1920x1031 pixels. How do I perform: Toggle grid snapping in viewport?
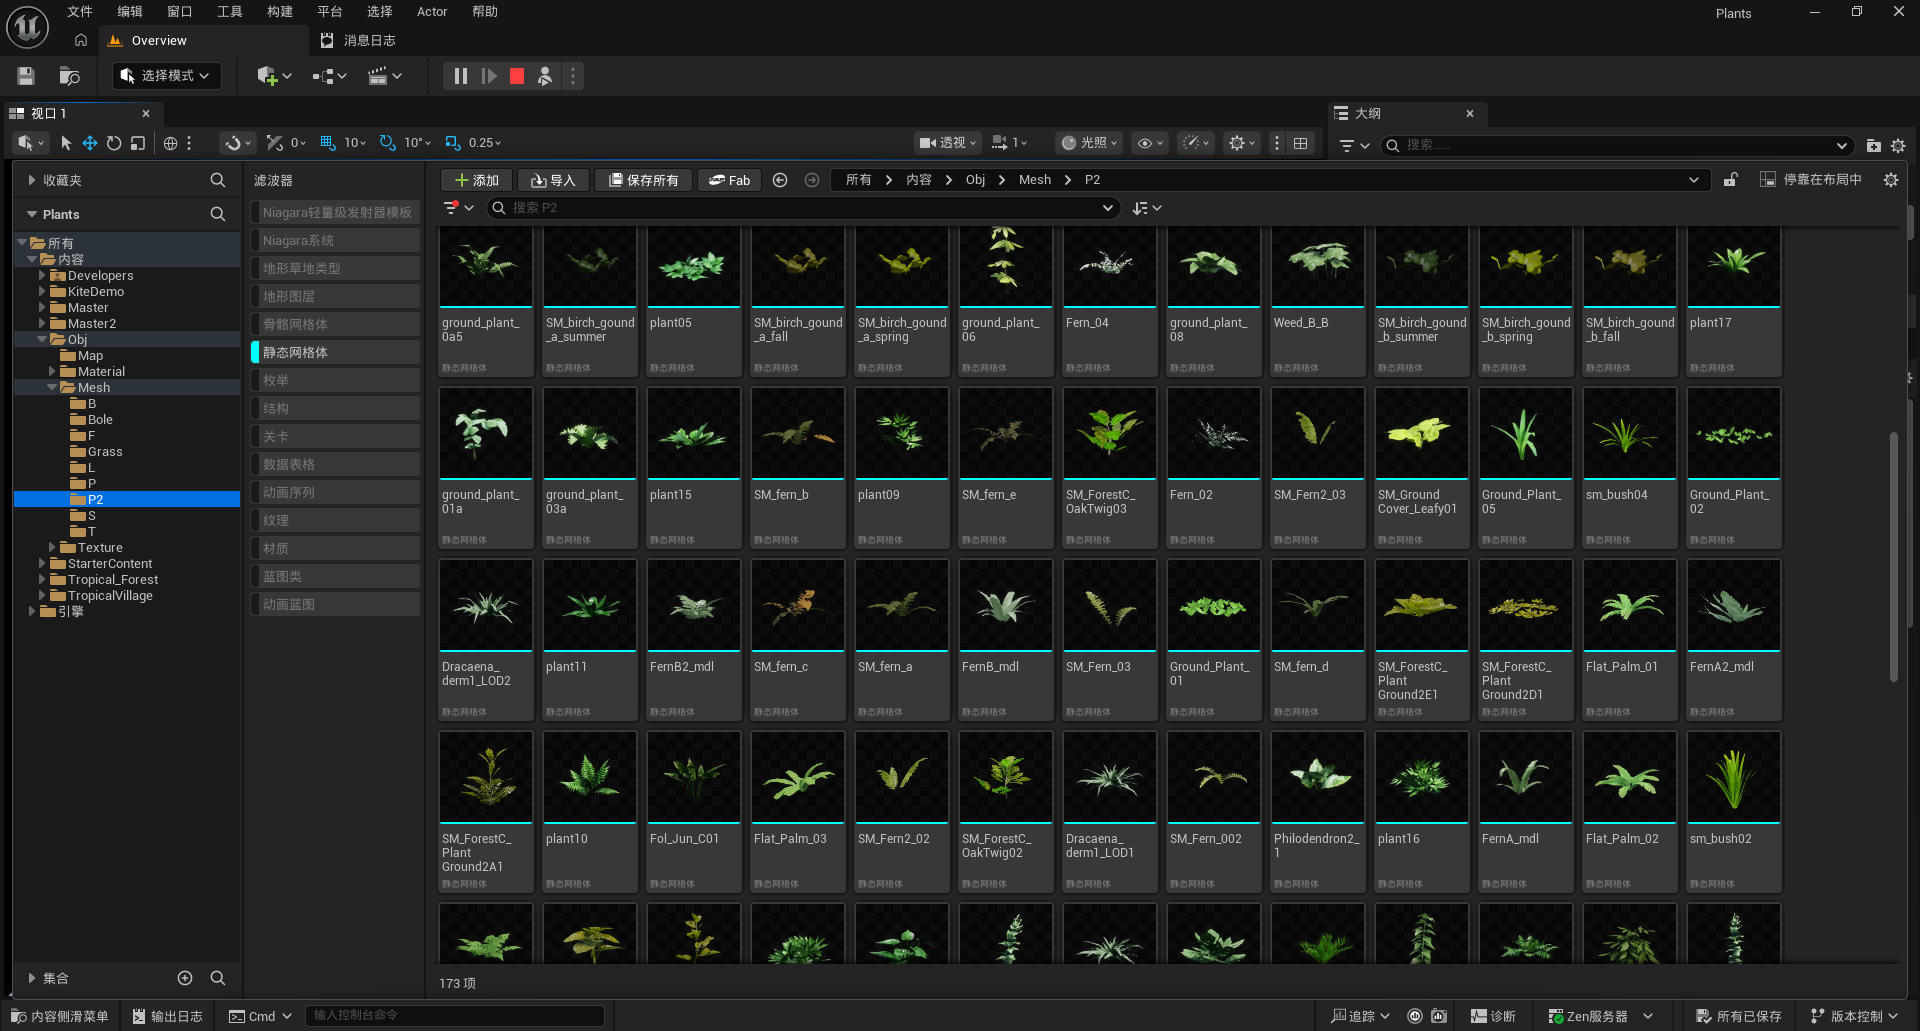pos(327,143)
